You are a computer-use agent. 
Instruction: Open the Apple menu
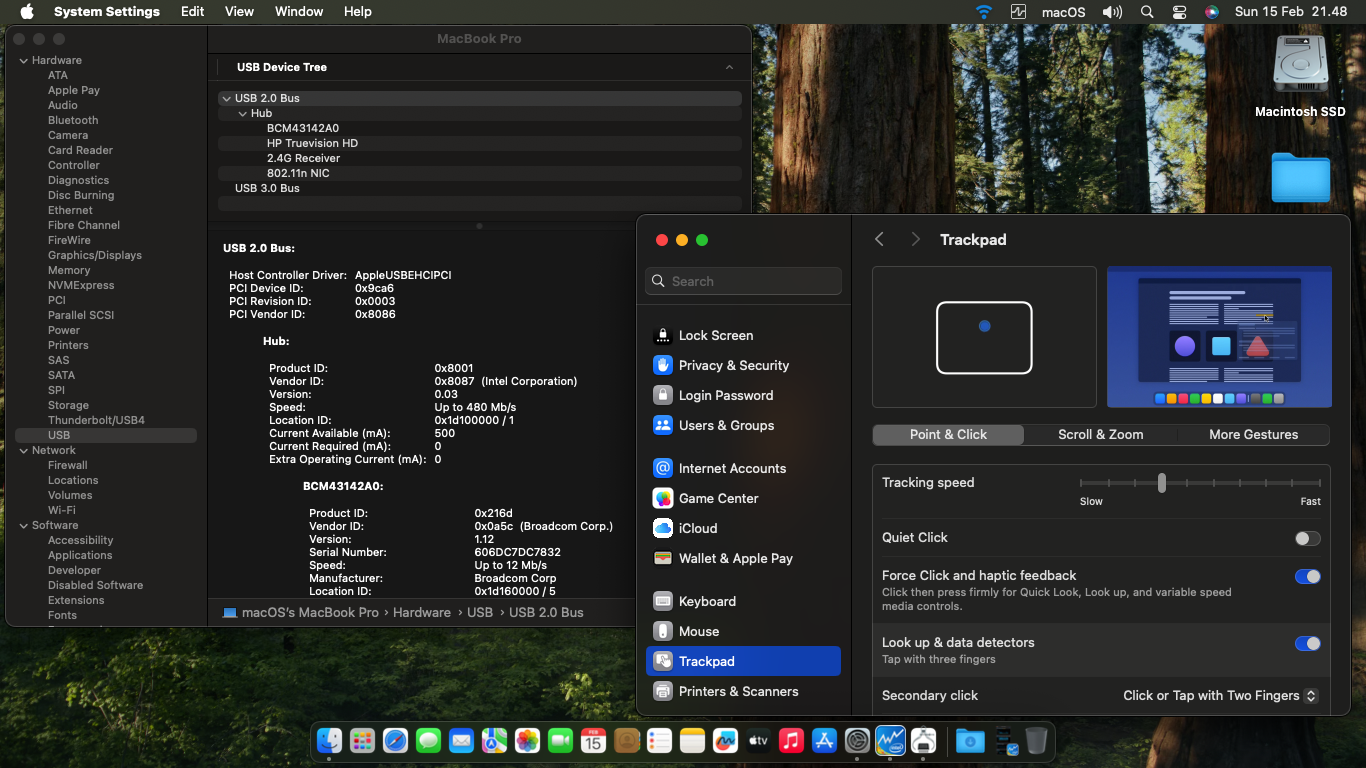click(x=27, y=12)
